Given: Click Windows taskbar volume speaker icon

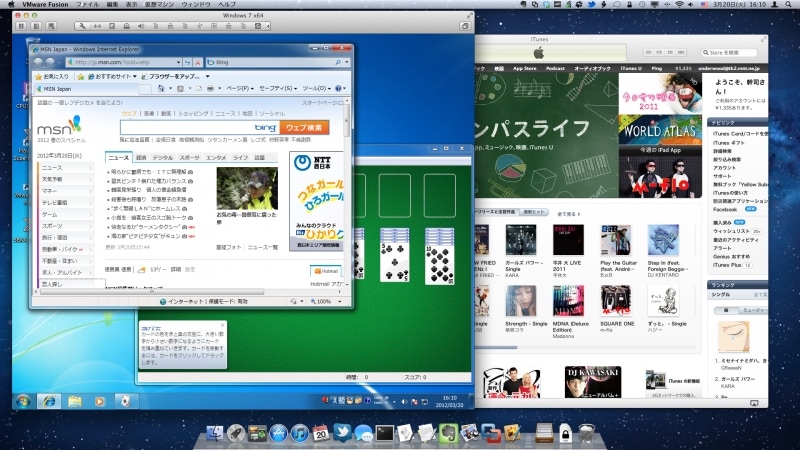Looking at the screenshot, I should pos(404,402).
